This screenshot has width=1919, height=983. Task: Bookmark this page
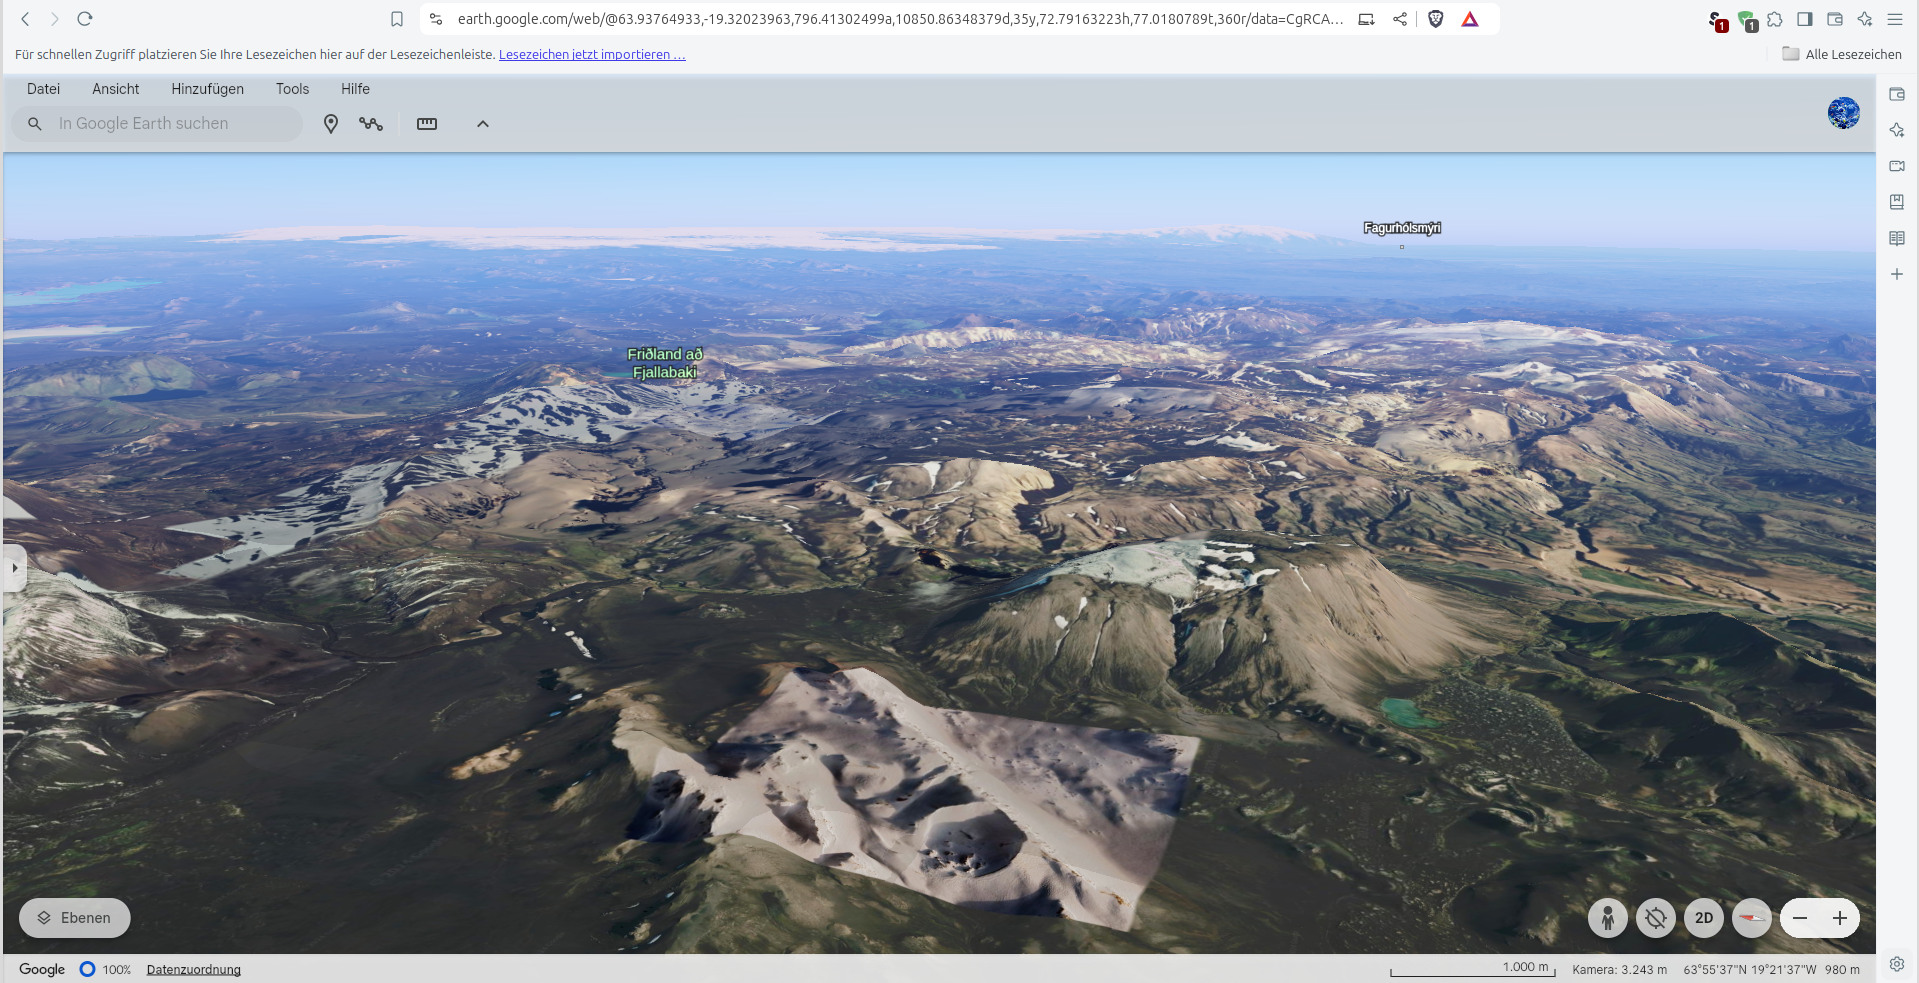coord(397,19)
